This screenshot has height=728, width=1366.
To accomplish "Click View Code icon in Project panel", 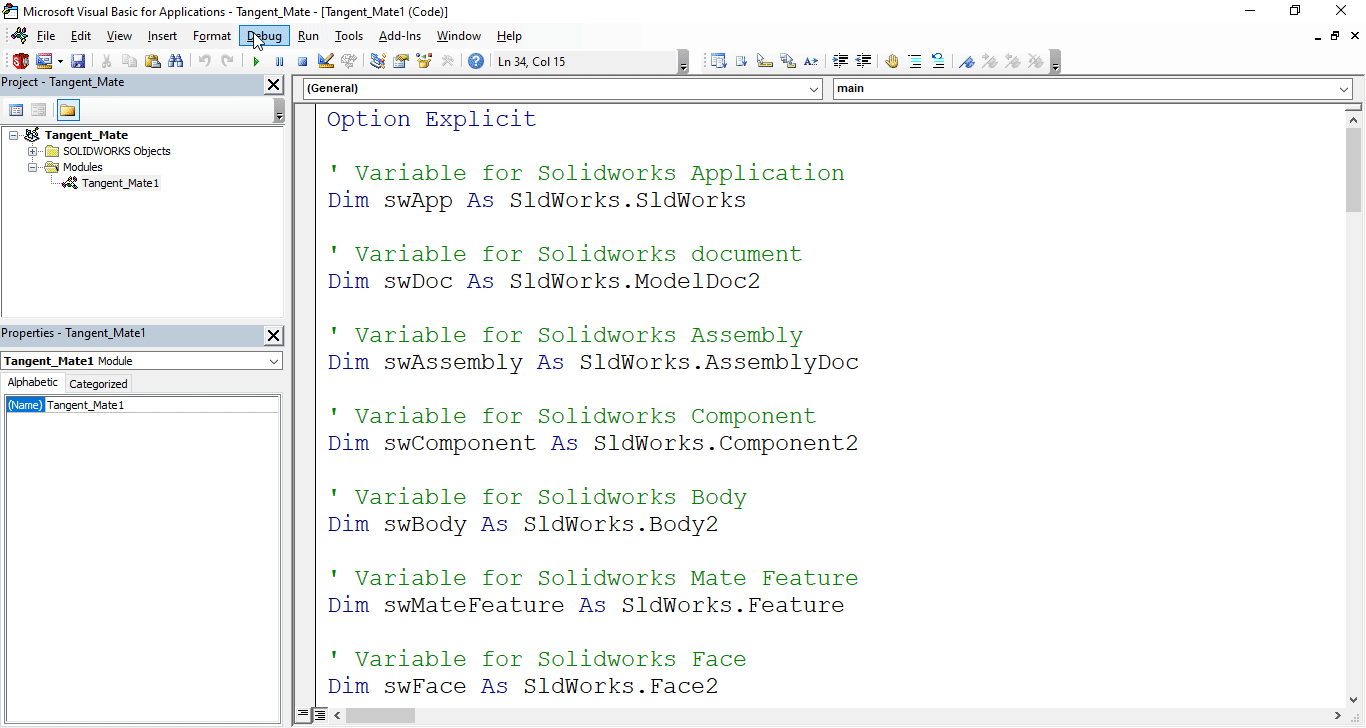I will tap(16, 110).
